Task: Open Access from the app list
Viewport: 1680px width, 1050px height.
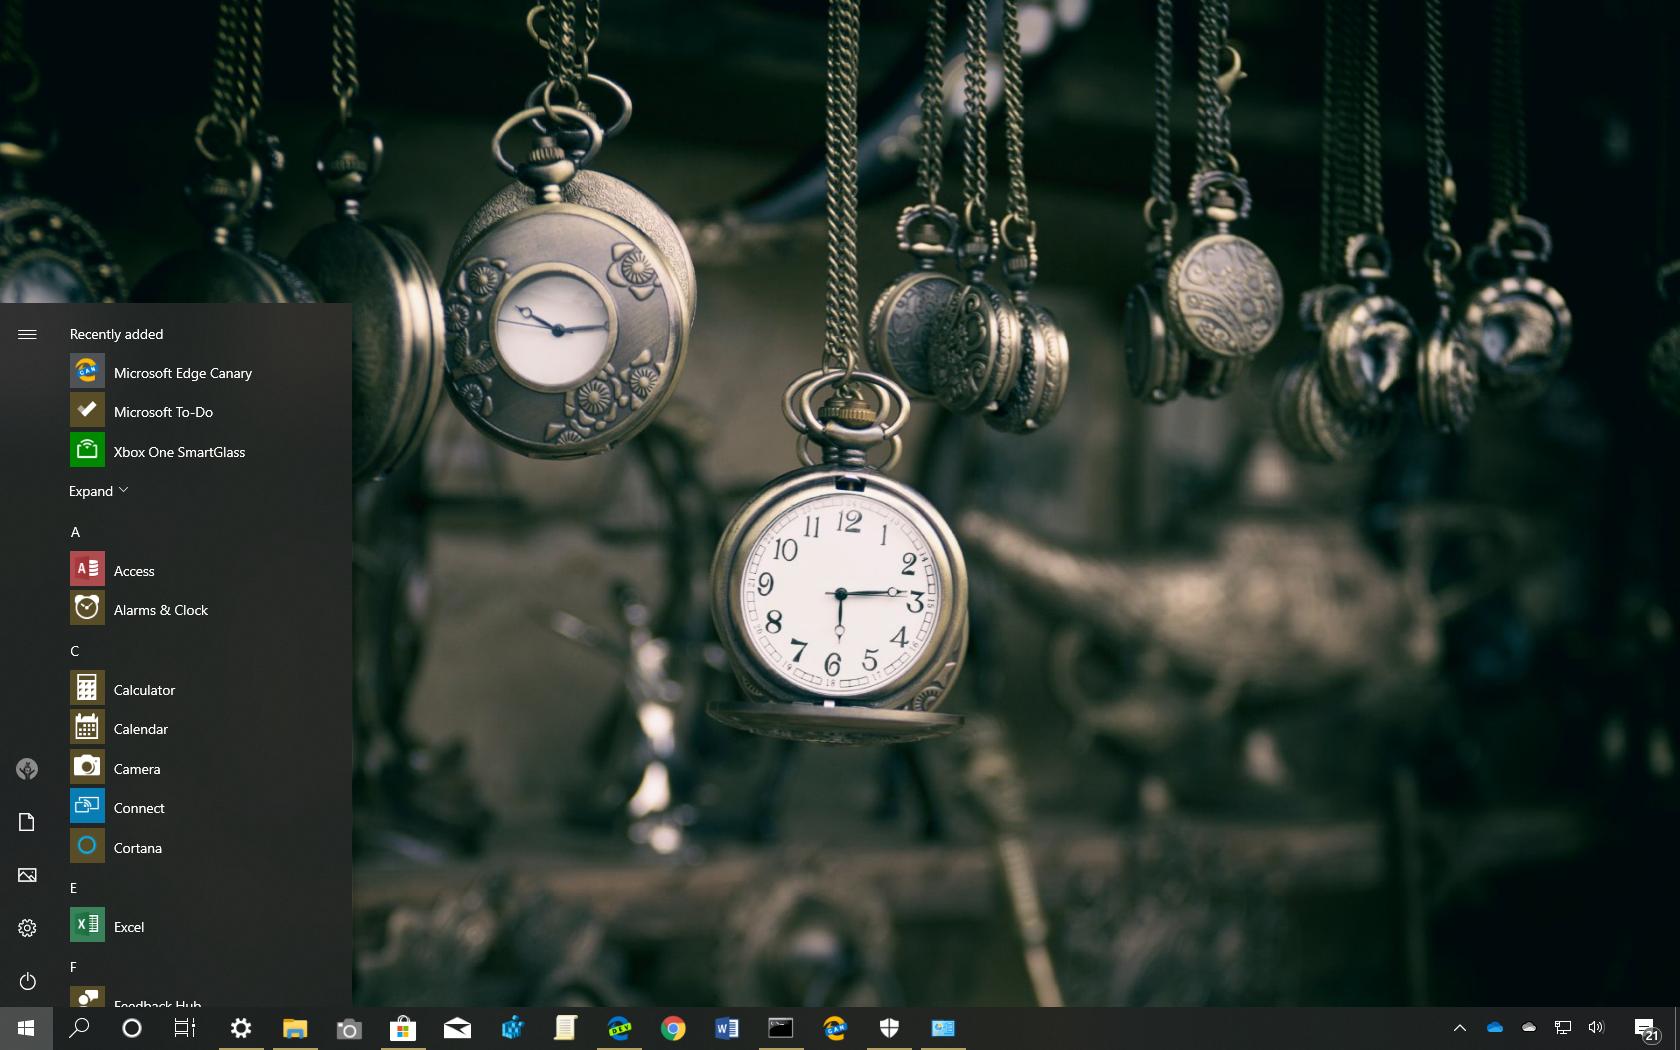Action: 134,571
